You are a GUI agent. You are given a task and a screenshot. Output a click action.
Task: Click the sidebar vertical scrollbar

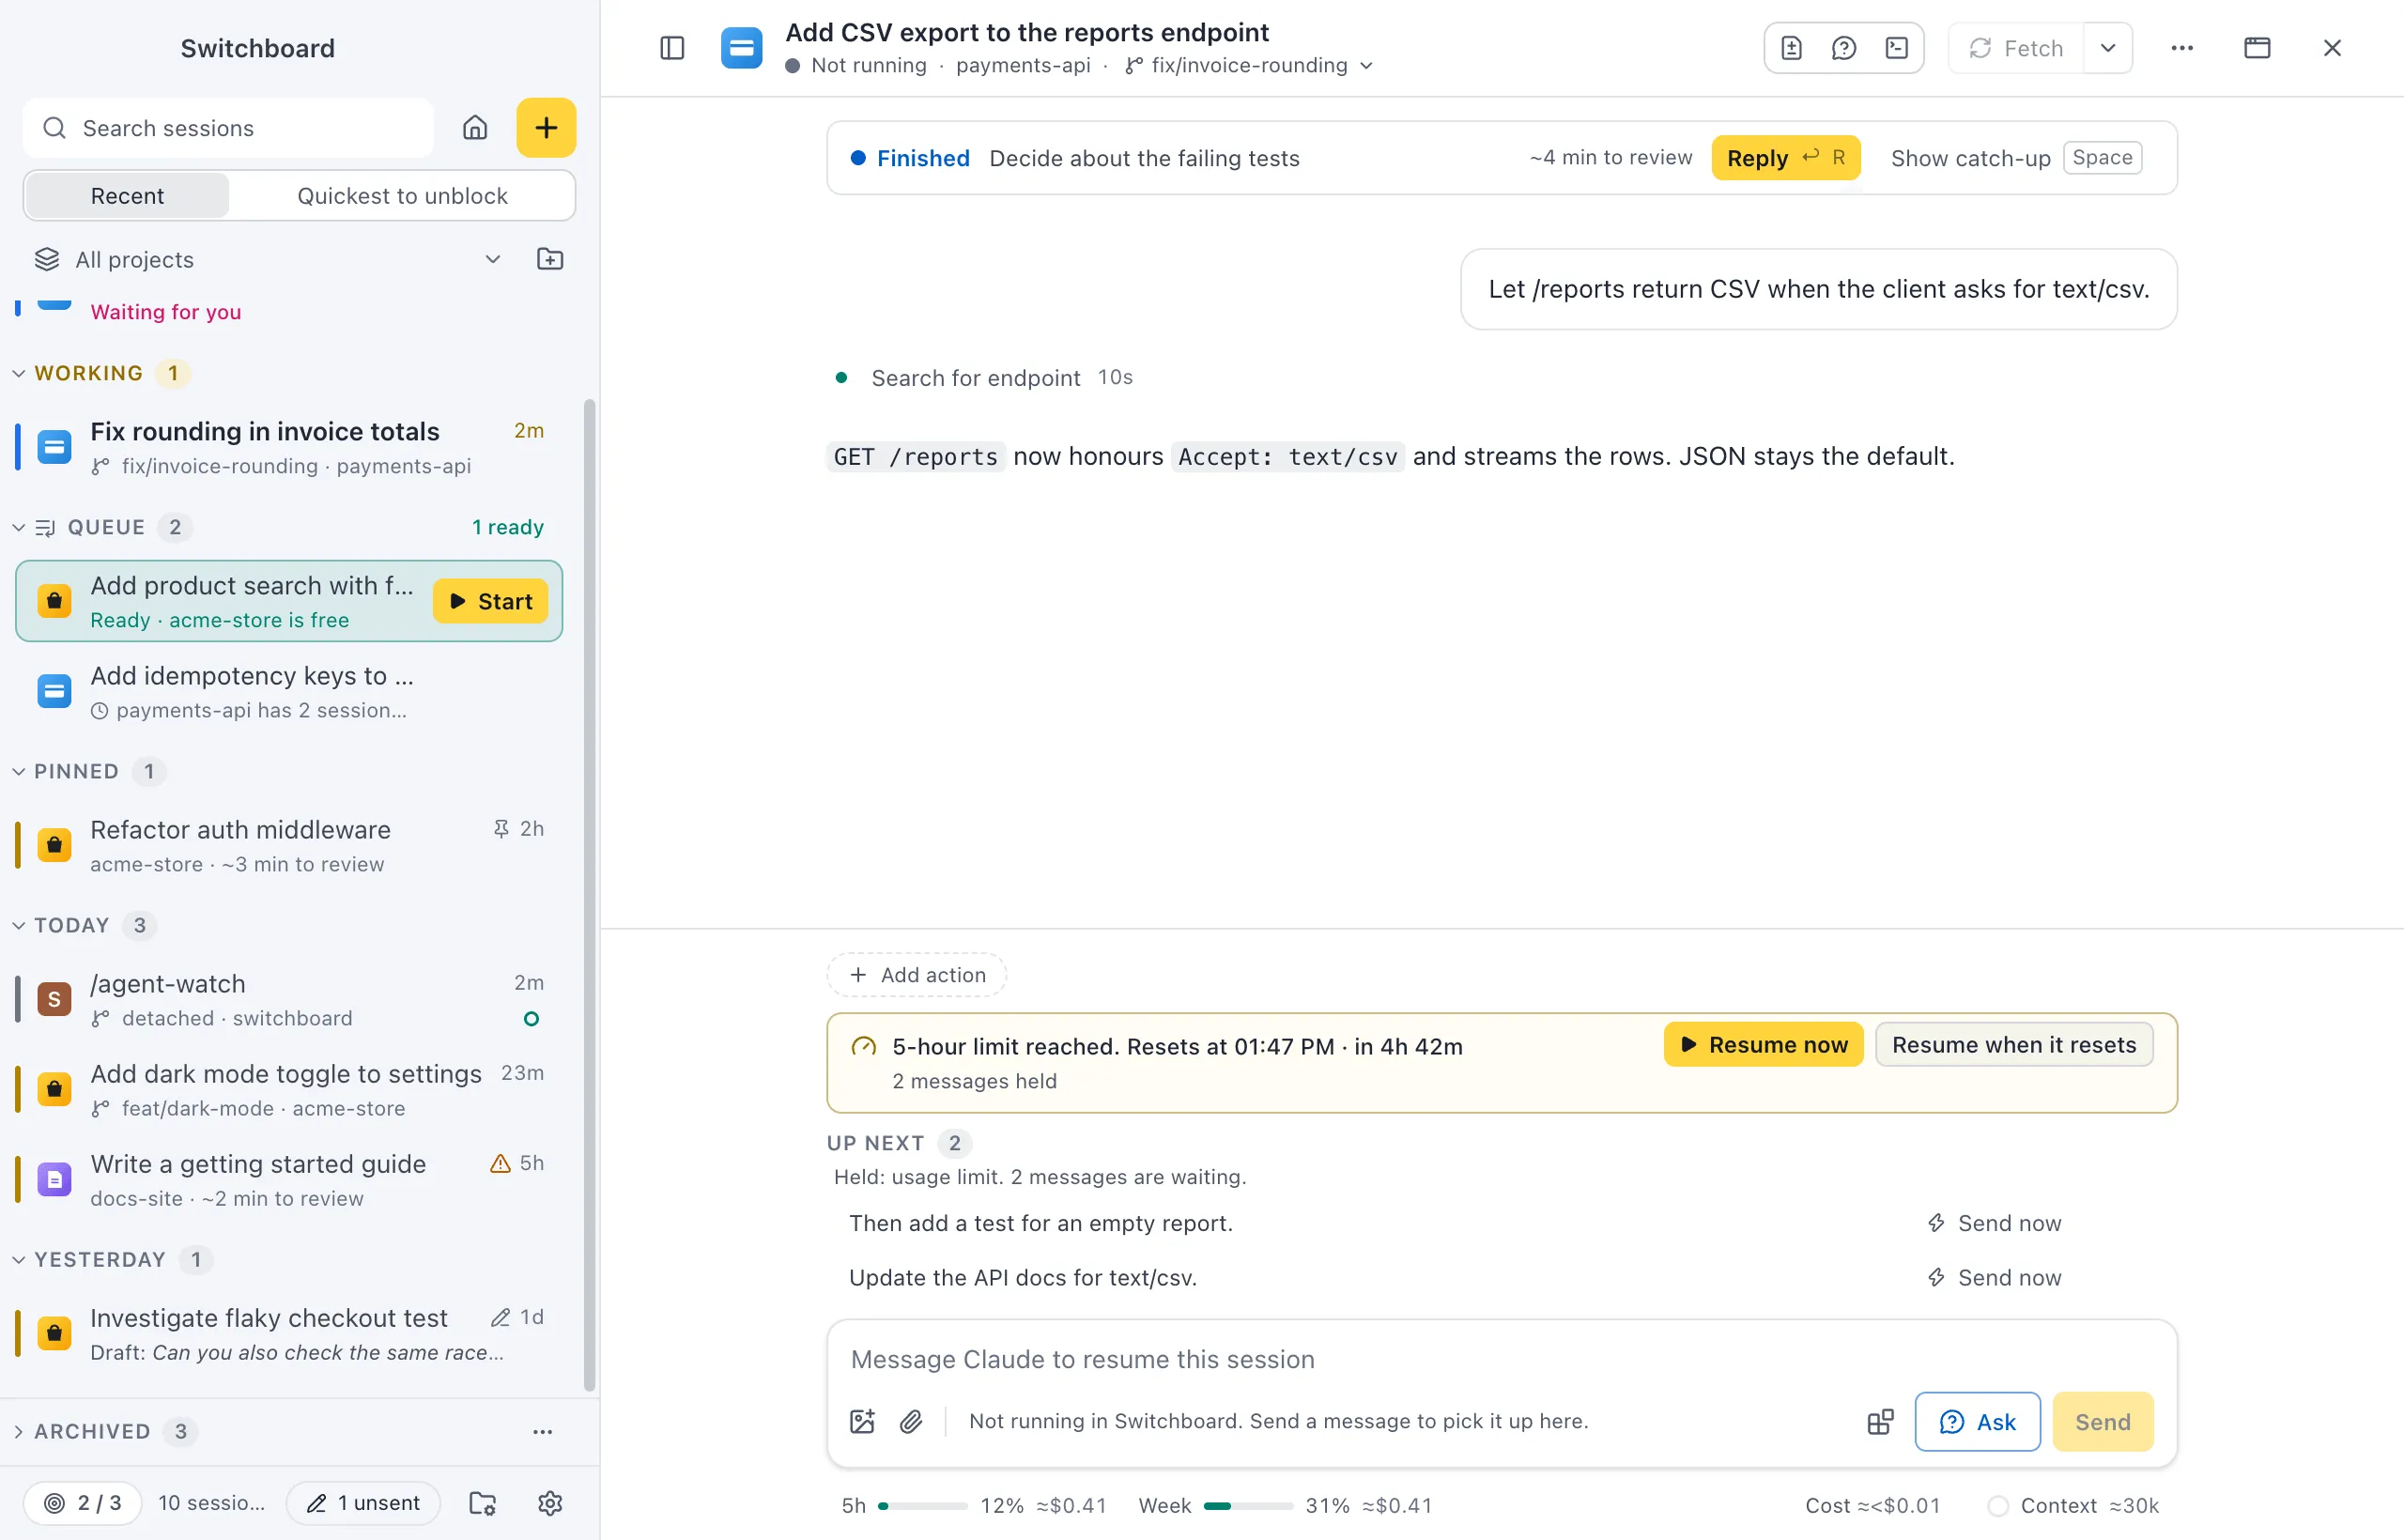(x=590, y=895)
